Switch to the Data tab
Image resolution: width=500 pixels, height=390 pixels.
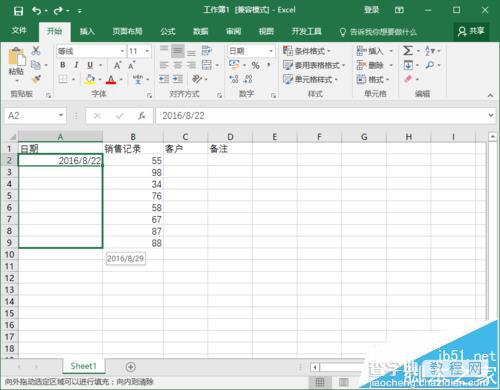click(x=201, y=32)
